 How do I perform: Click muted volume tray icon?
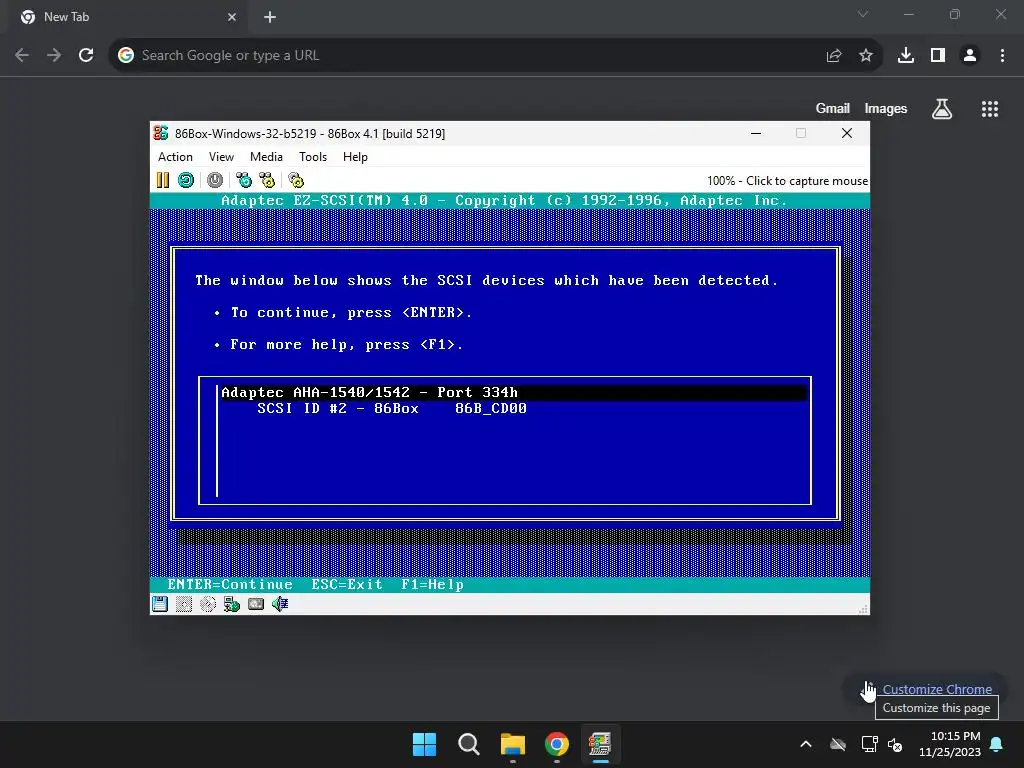click(x=895, y=744)
